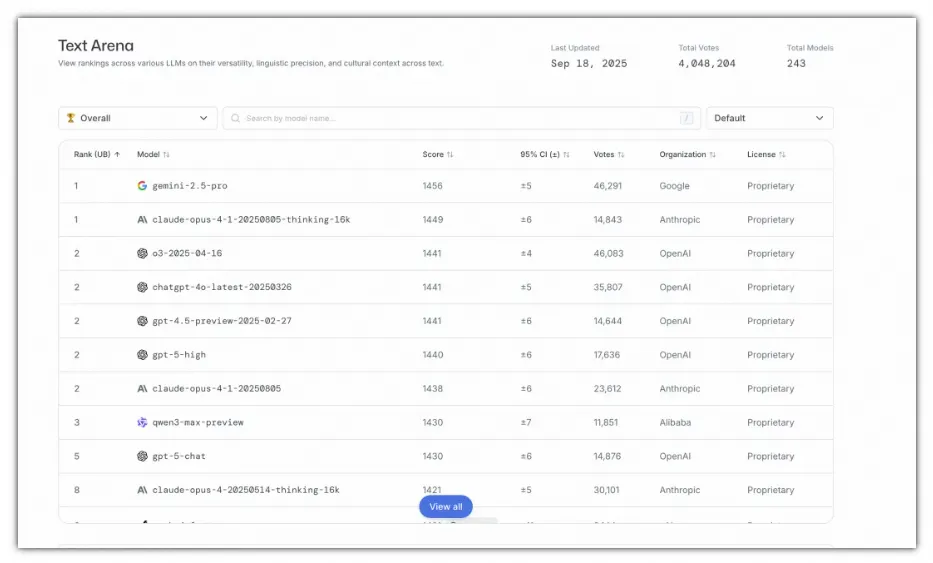933x563 pixels.
Task: Open the Default view dropdown
Action: click(x=769, y=118)
